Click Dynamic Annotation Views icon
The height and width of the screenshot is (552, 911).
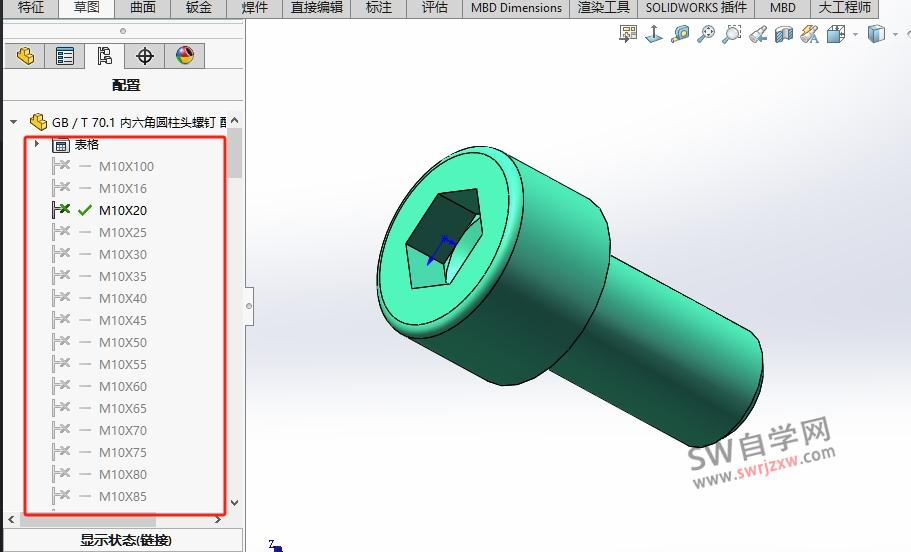pyautogui.click(x=809, y=34)
